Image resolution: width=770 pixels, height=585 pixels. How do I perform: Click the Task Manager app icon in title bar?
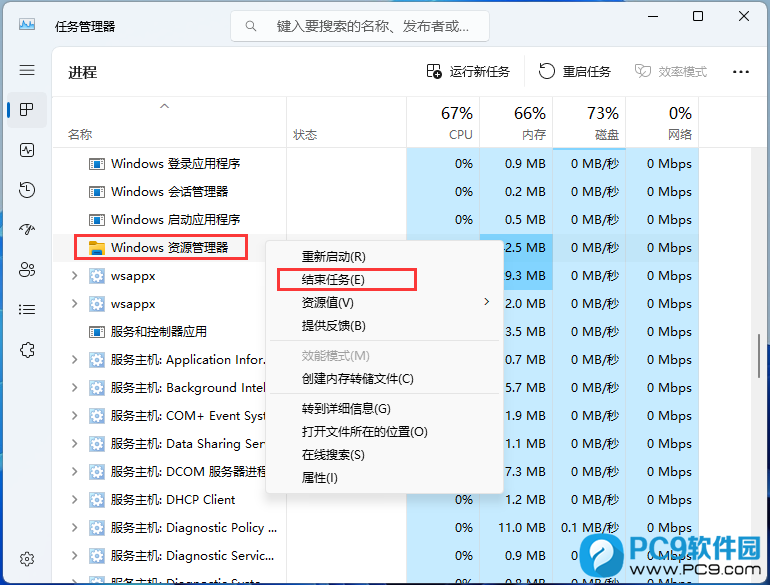(27, 24)
